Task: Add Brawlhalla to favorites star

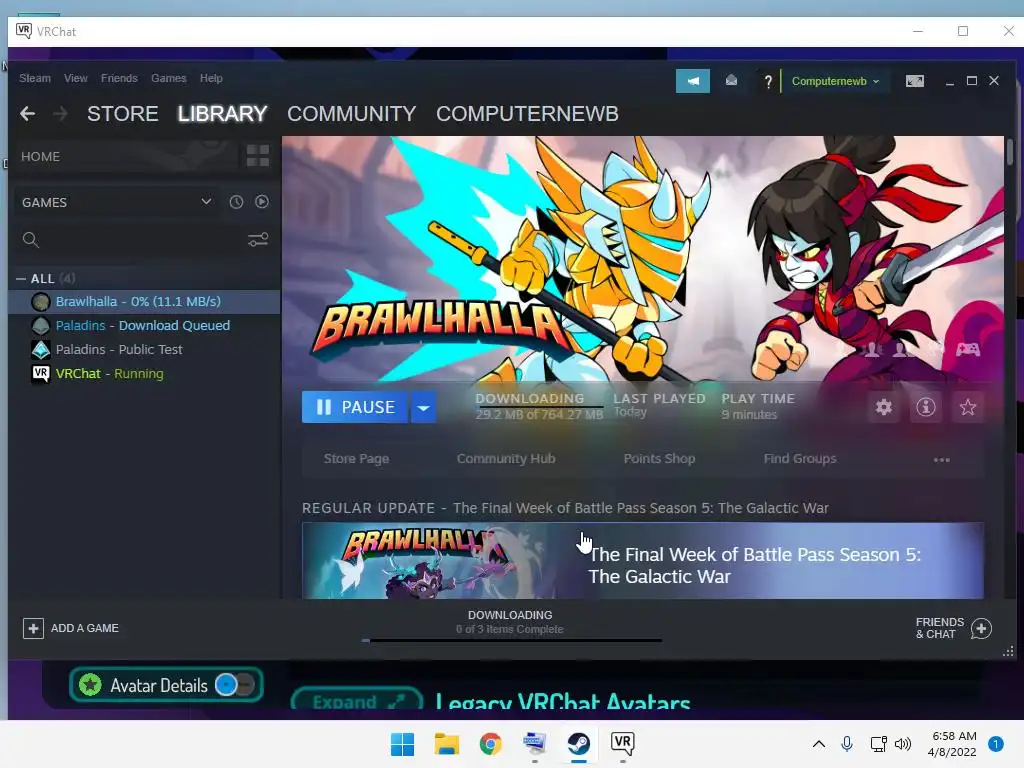Action: (967, 408)
